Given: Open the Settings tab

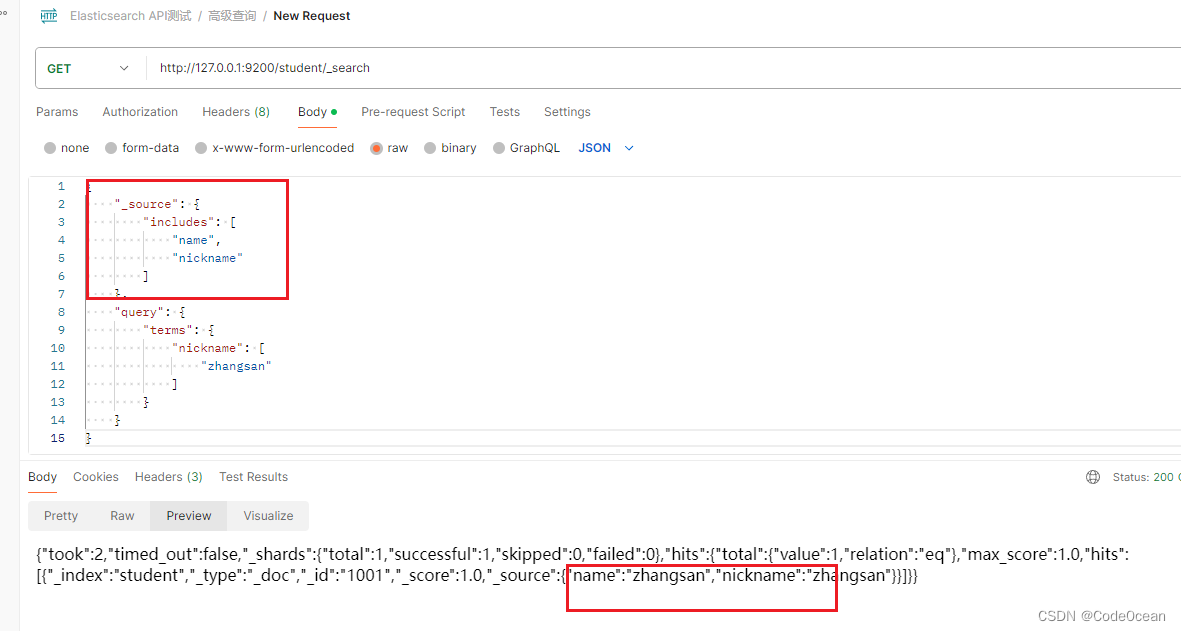Looking at the screenshot, I should pos(567,111).
